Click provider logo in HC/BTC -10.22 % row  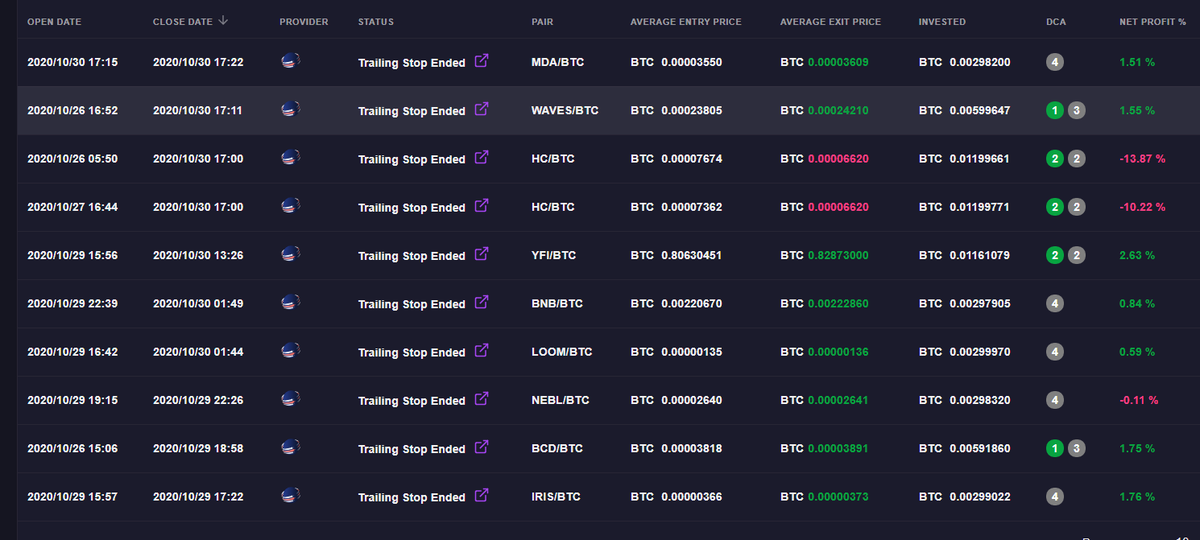[291, 206]
